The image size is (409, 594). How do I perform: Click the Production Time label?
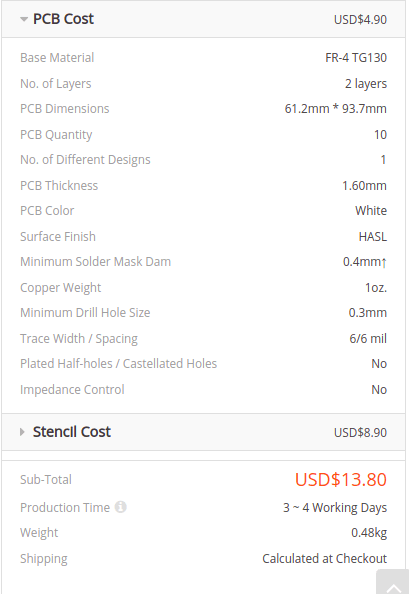point(65,507)
